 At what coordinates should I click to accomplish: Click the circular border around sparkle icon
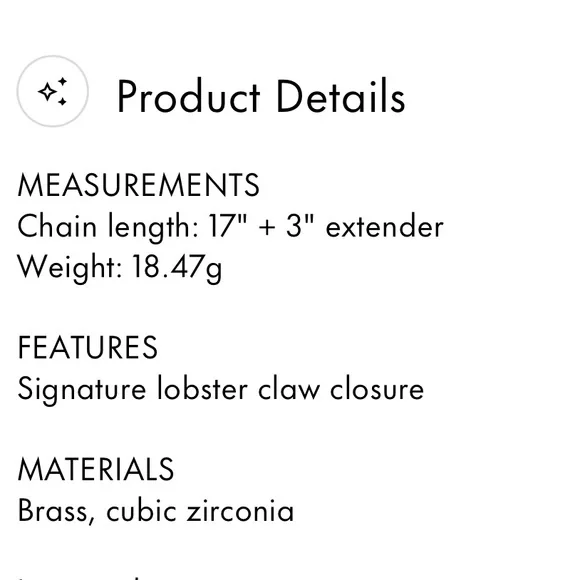coord(53,91)
